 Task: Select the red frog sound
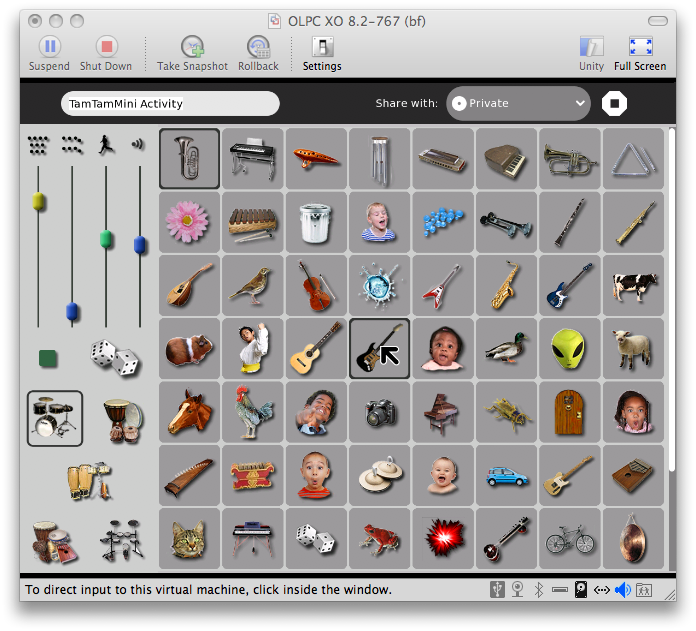[380, 539]
